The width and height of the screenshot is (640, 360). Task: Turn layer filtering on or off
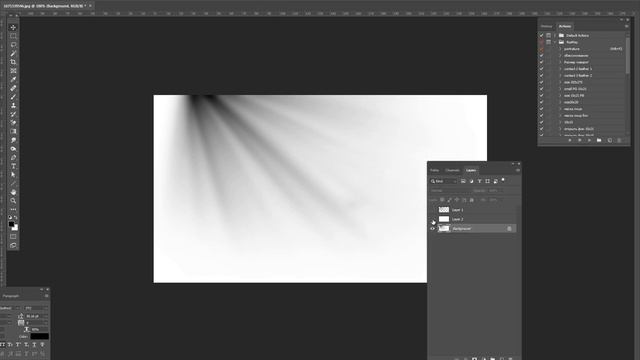503,180
